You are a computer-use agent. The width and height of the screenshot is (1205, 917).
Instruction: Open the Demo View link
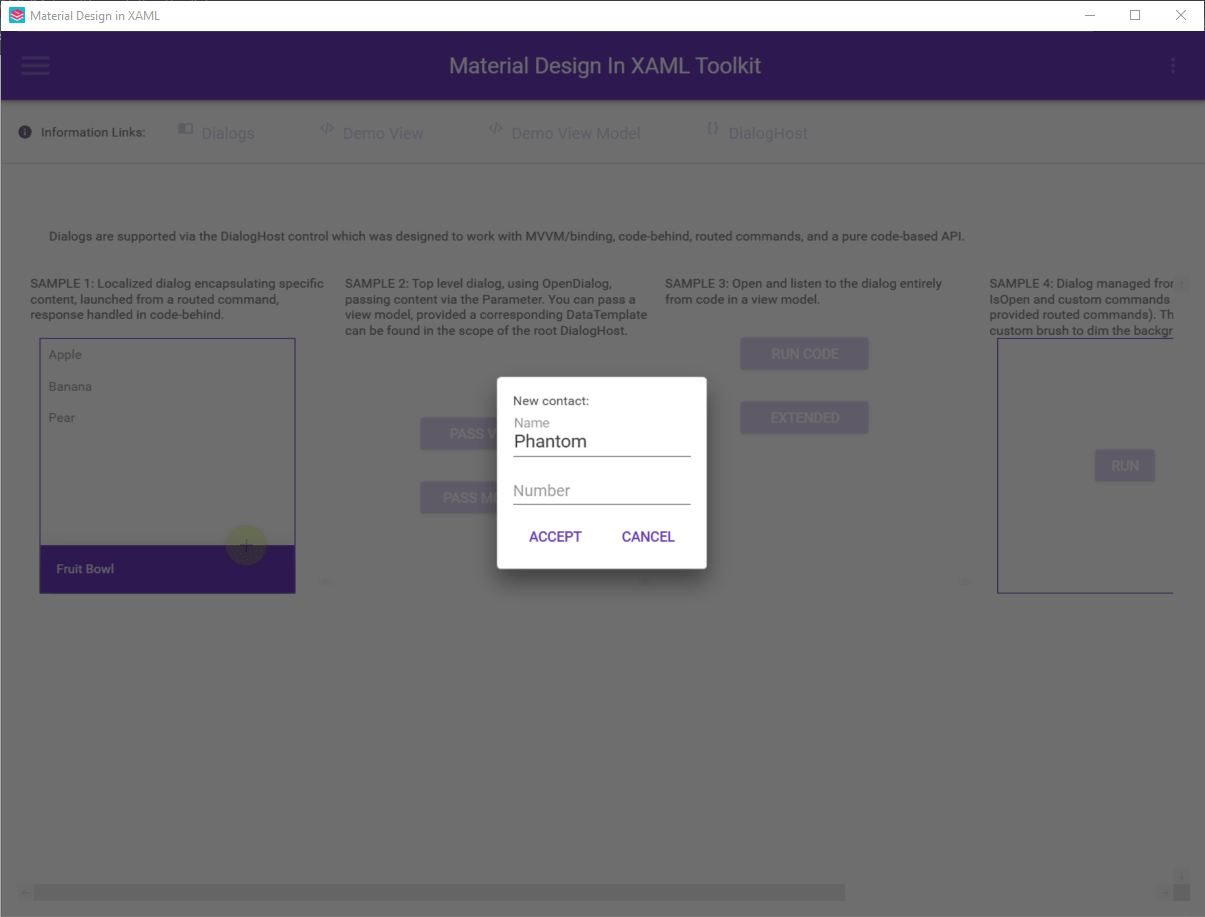[x=371, y=132]
